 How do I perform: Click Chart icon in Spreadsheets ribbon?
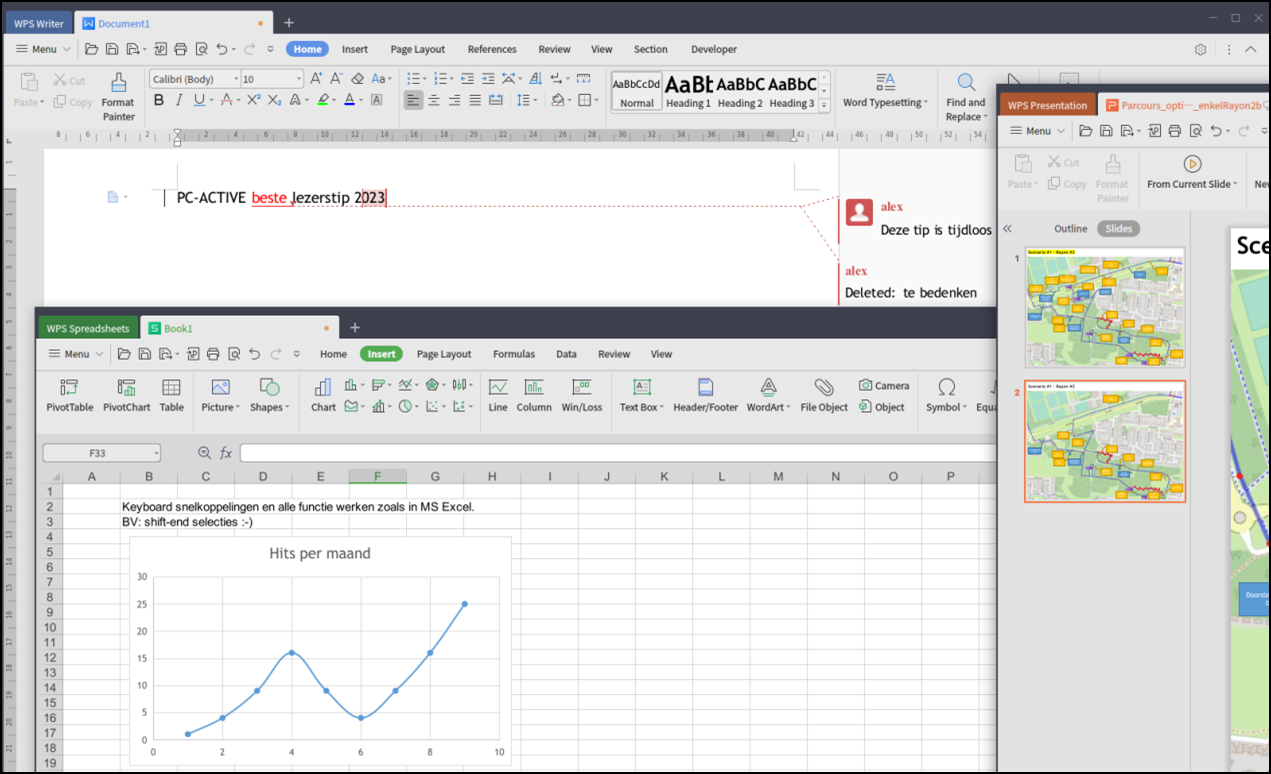pyautogui.click(x=323, y=395)
